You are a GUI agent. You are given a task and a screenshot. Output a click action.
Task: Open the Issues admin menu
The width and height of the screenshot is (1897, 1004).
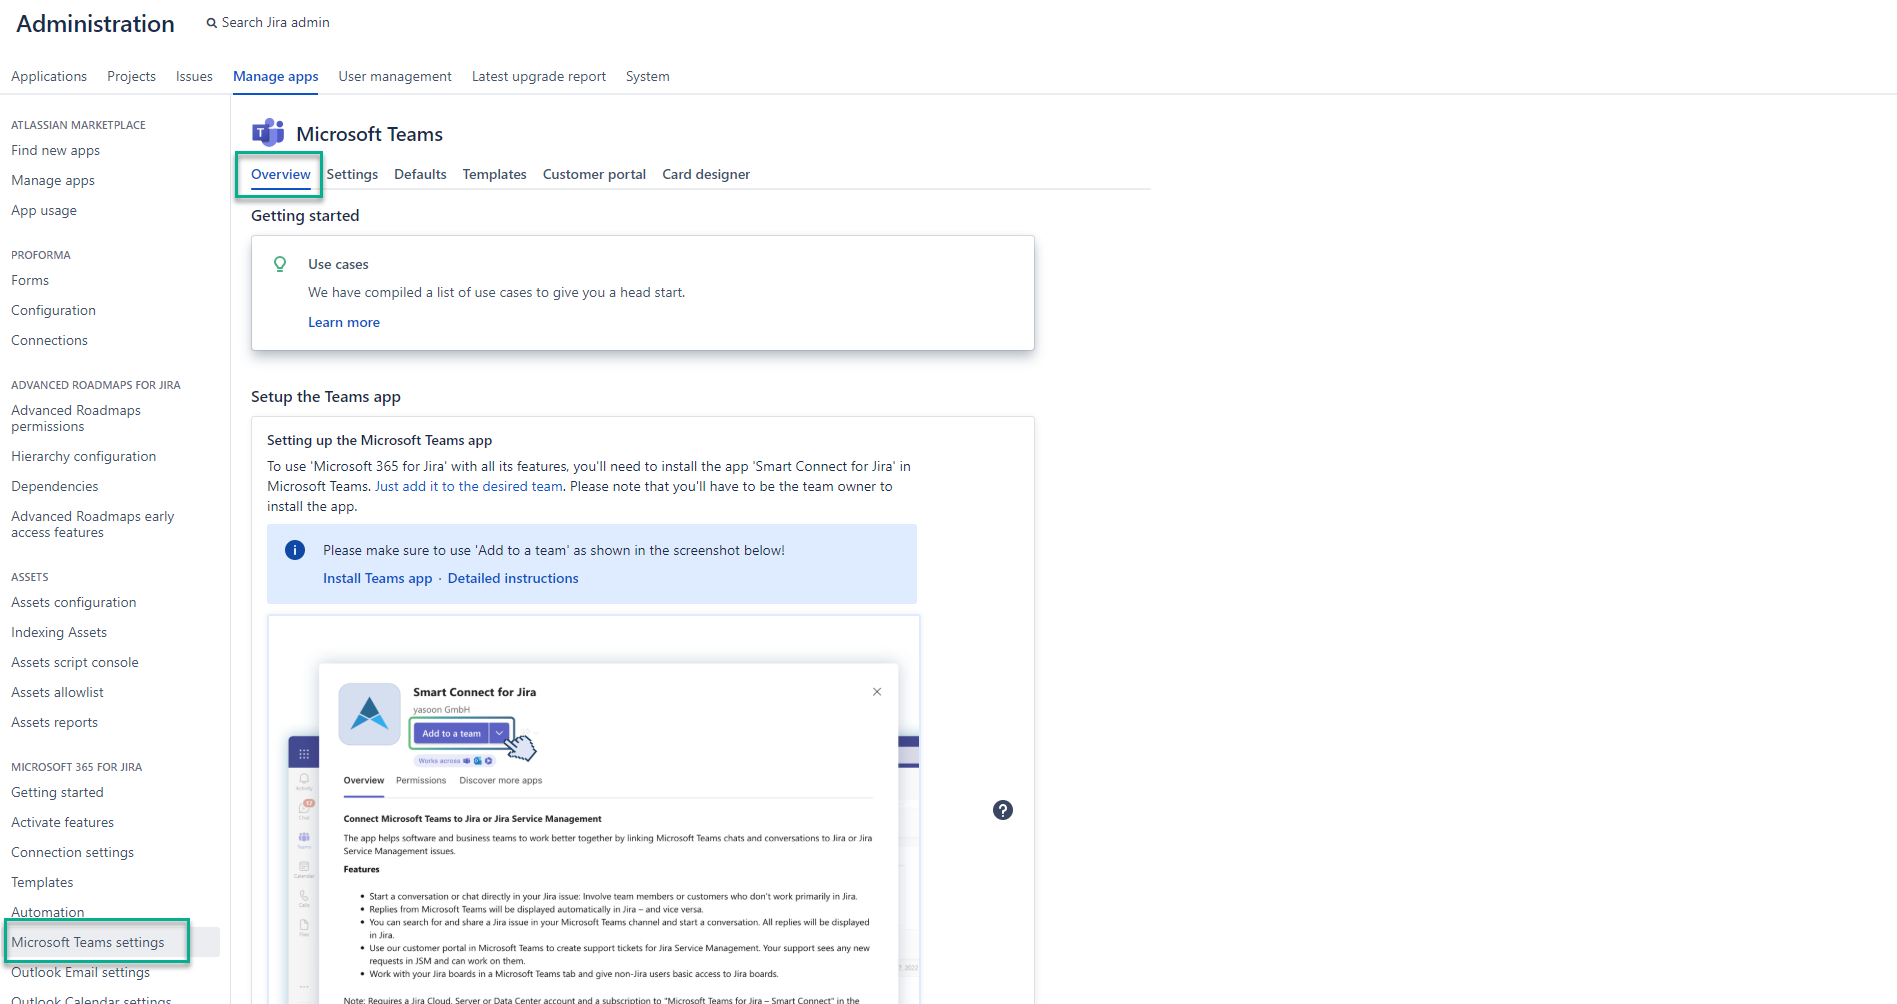point(194,76)
